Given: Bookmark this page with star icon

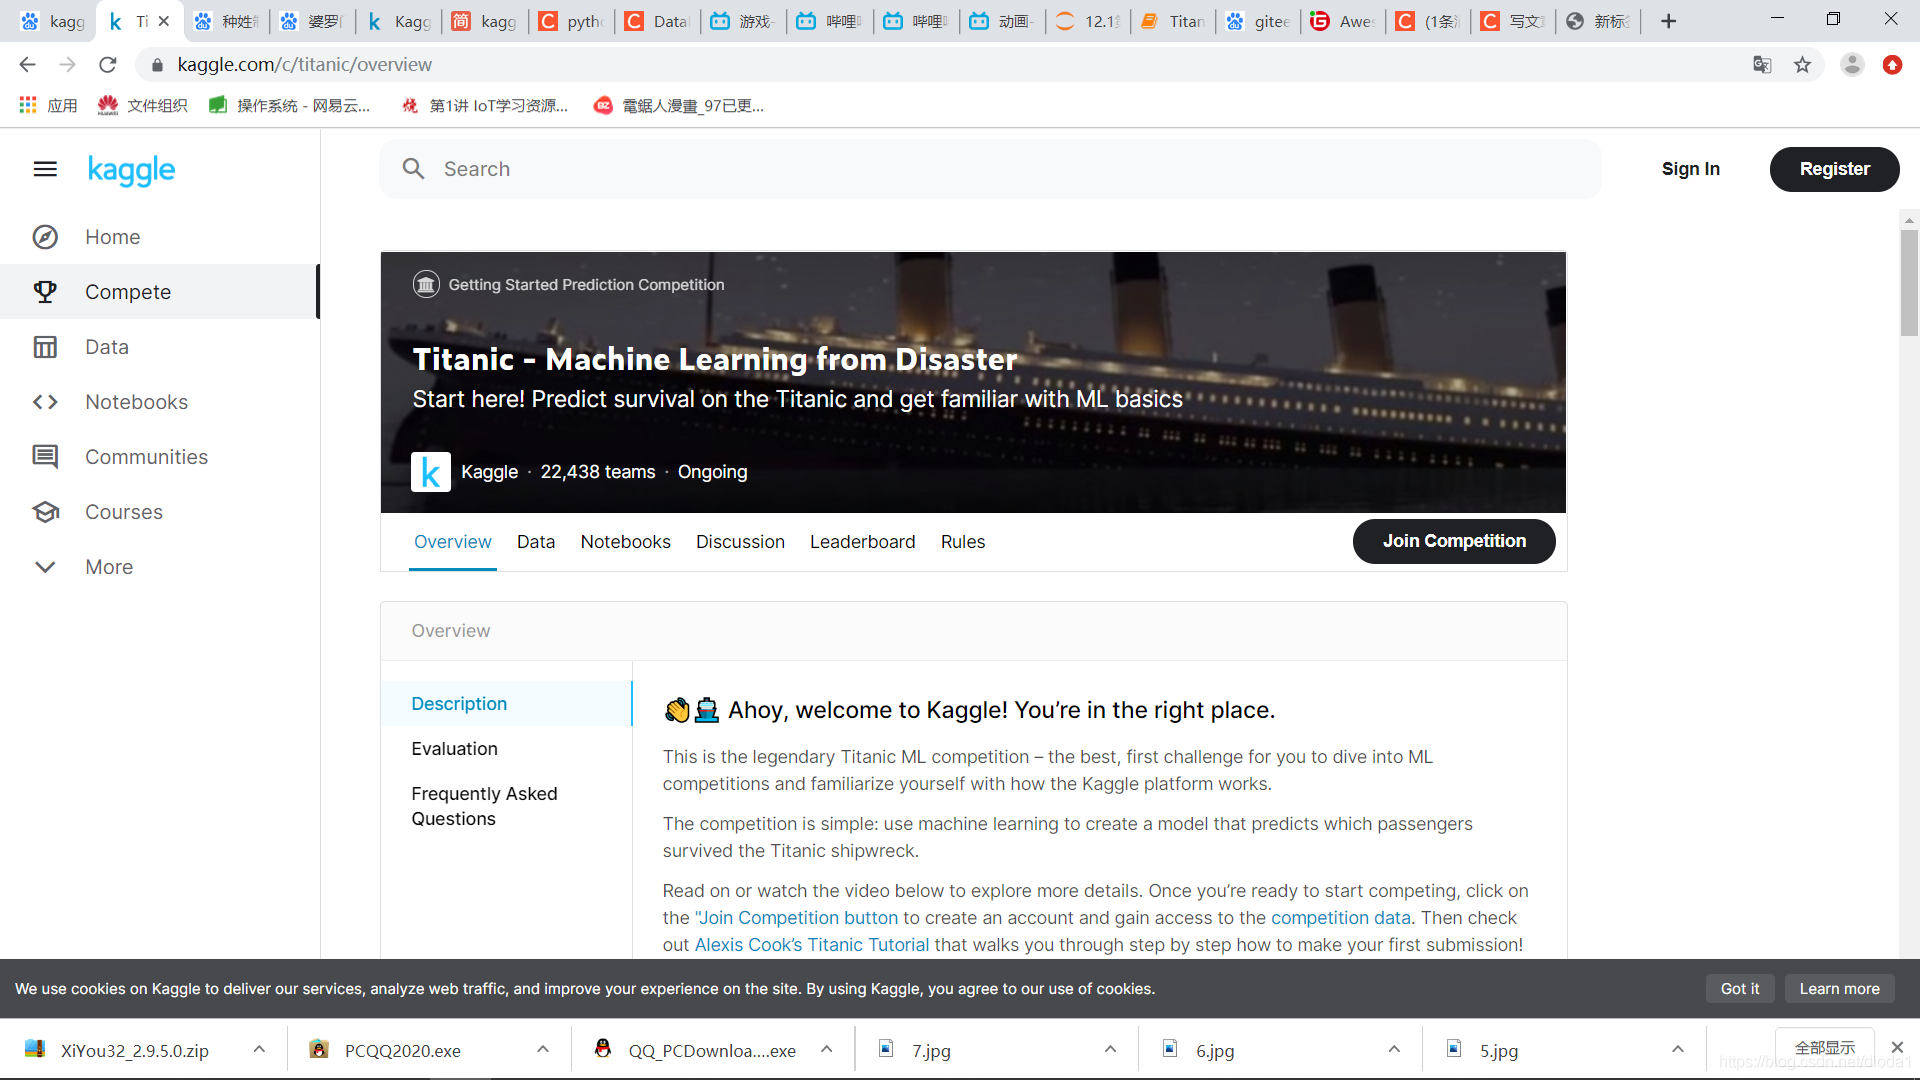Looking at the screenshot, I should 1802,65.
